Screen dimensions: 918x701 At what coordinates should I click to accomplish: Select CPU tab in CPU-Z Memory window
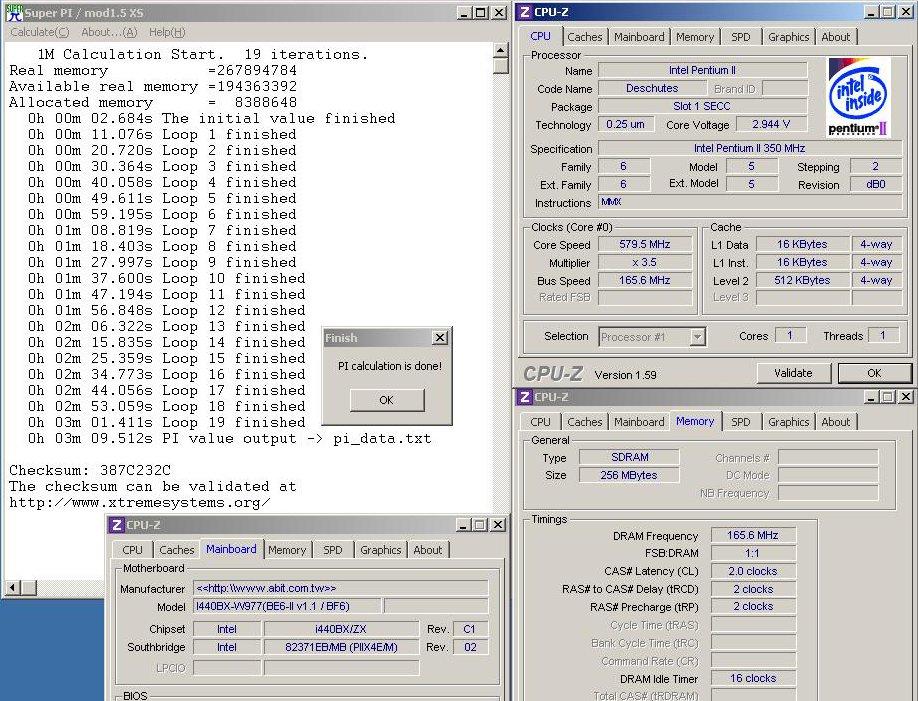(x=540, y=422)
